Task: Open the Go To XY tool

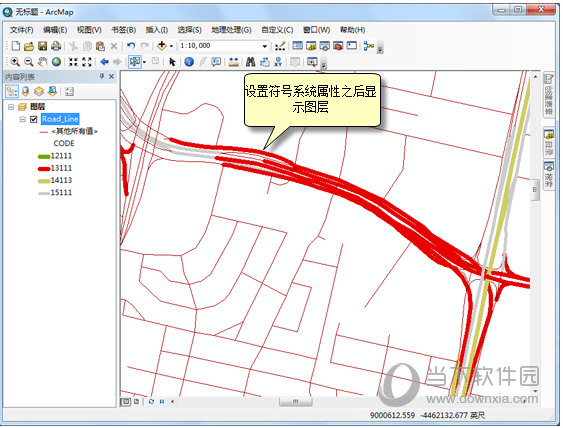Action: pyautogui.click(x=278, y=62)
